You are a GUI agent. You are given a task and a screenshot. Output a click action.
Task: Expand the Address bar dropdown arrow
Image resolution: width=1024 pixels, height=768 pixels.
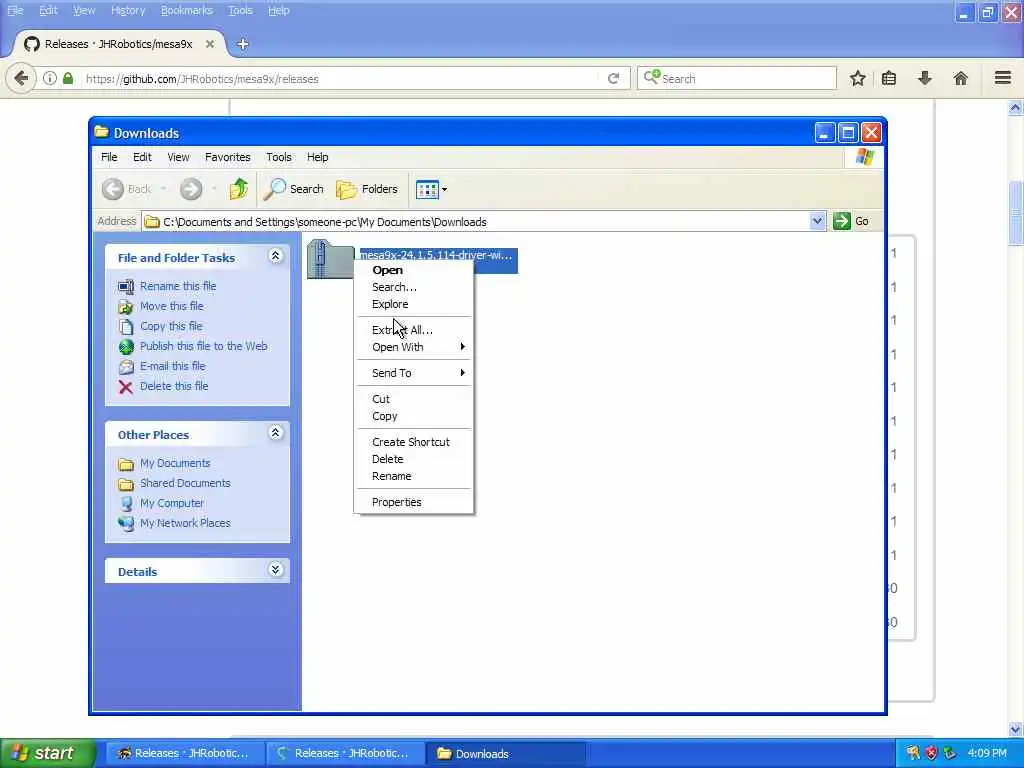[x=816, y=221]
